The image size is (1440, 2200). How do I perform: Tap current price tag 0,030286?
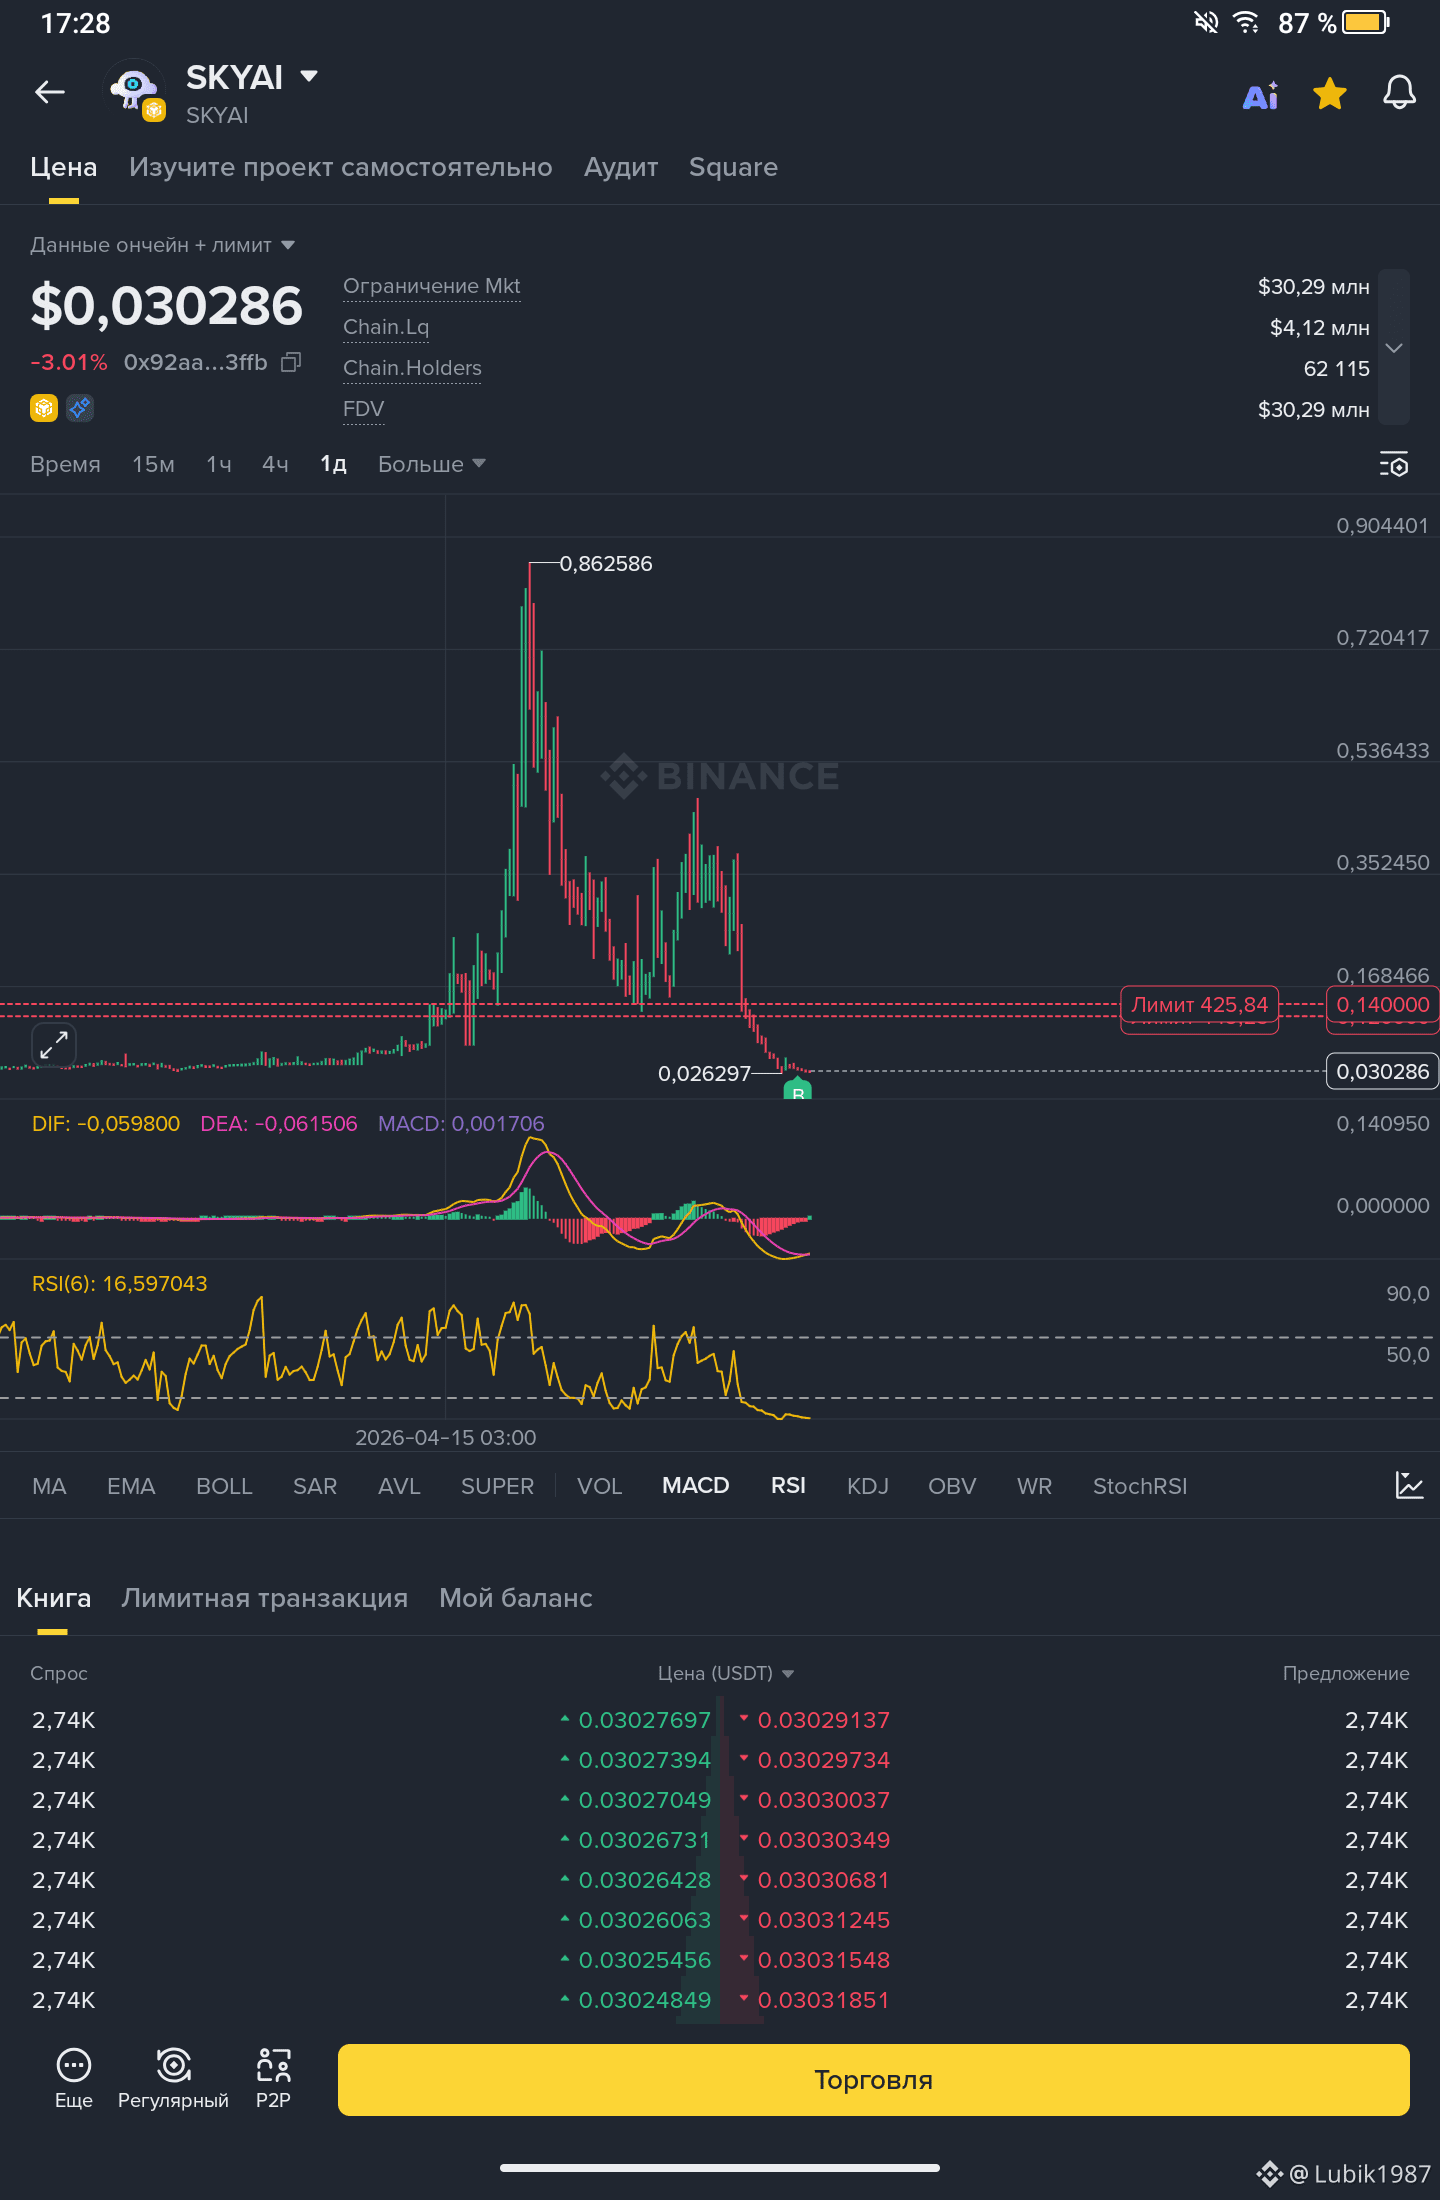(x=1383, y=1072)
